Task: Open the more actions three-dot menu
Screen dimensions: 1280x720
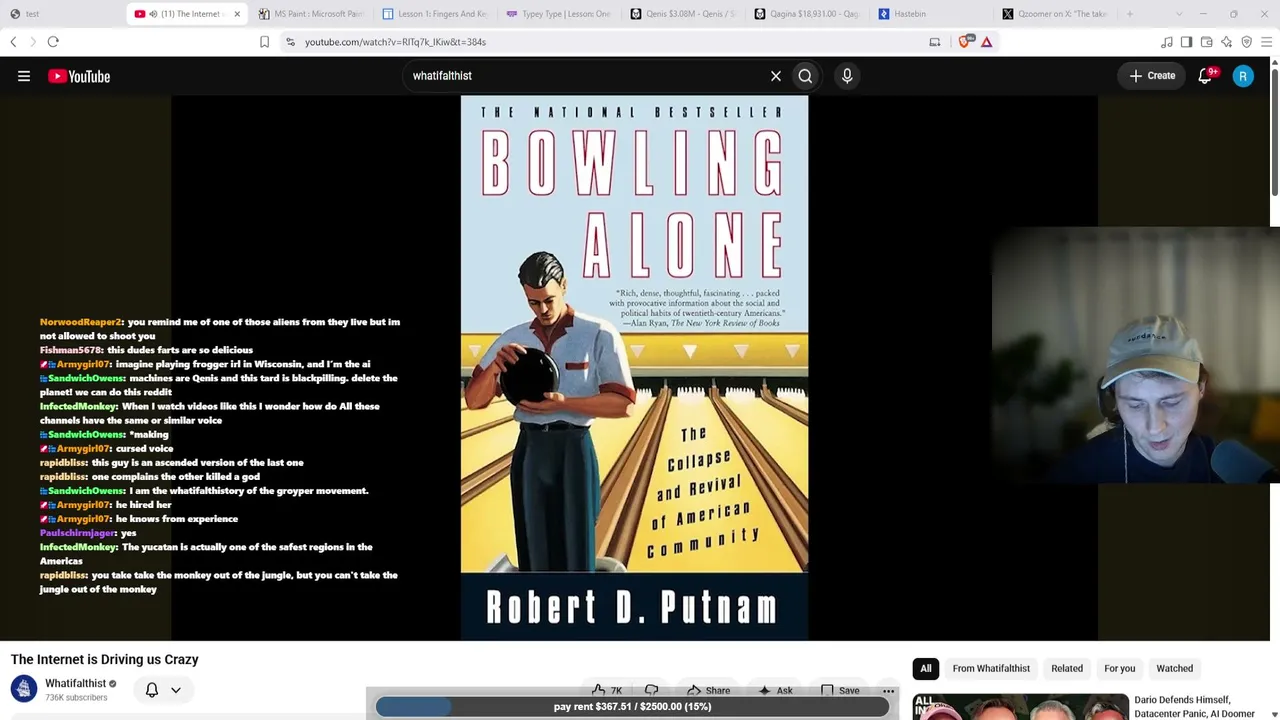Action: pos(888,690)
